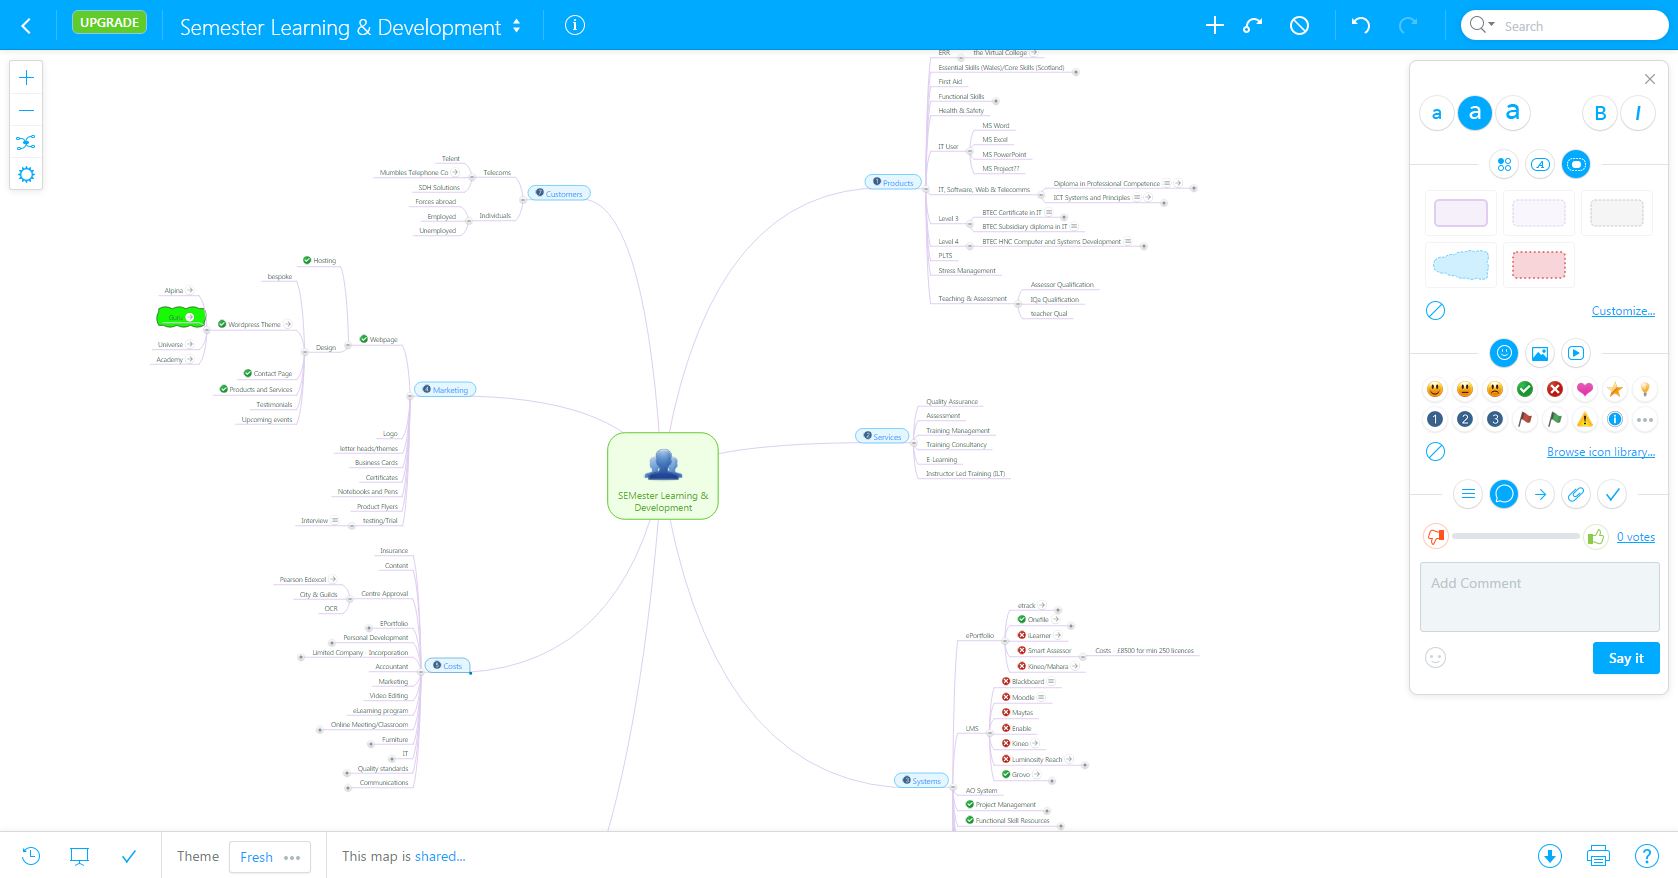Go back using the top-left arrow

pos(26,26)
